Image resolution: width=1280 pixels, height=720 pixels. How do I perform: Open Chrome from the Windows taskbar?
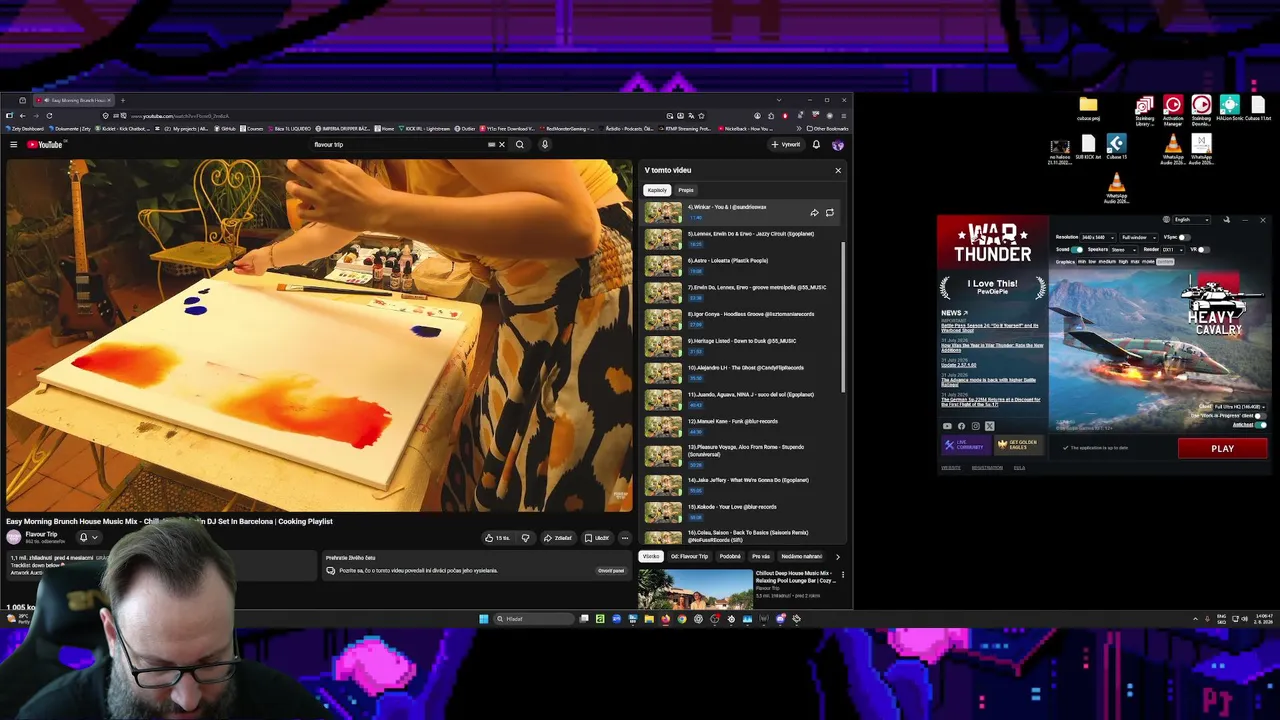coord(682,619)
